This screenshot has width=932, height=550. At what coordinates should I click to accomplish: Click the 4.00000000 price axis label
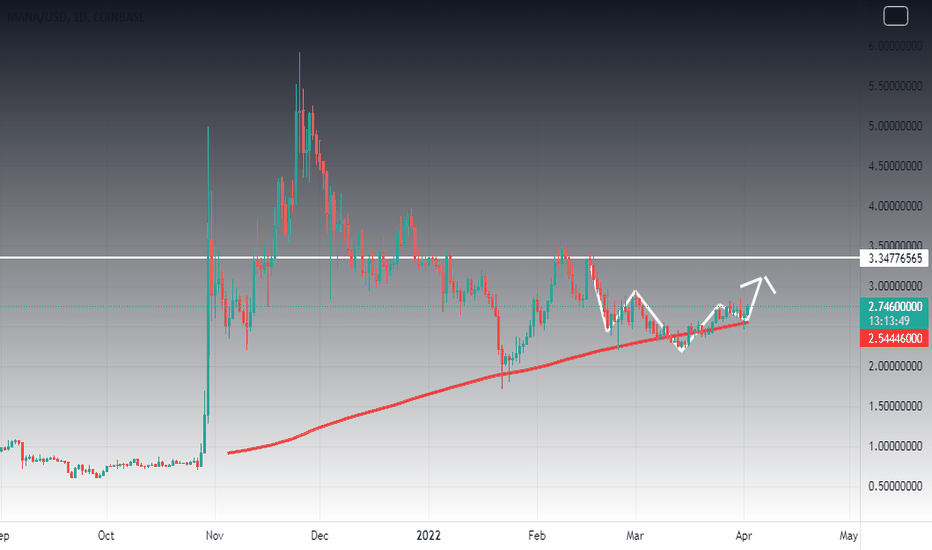pos(895,206)
